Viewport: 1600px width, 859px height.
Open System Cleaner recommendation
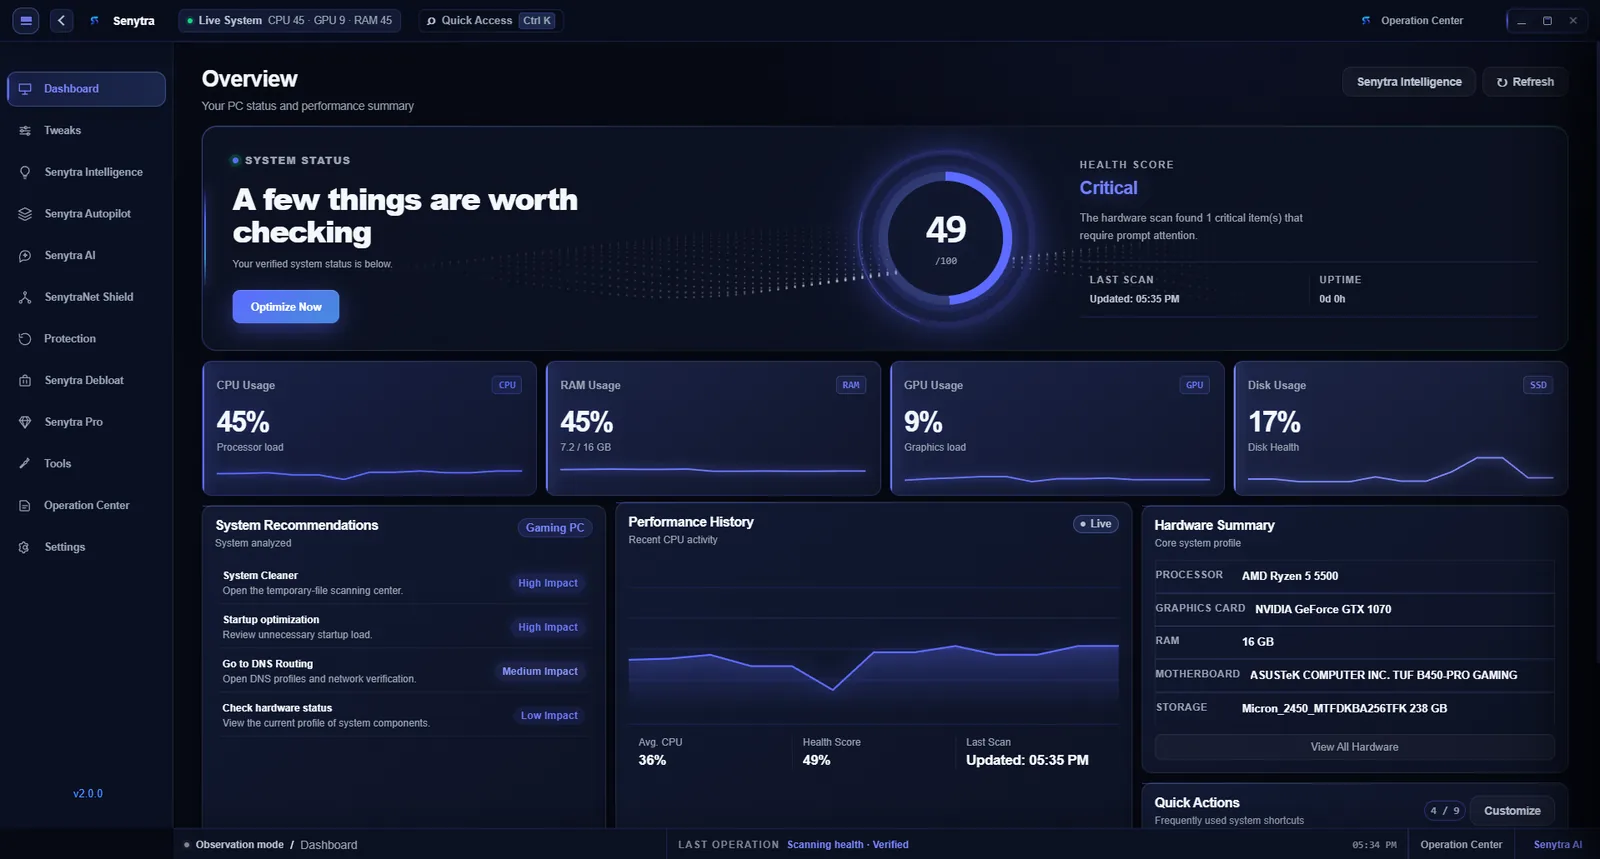tap(403, 583)
